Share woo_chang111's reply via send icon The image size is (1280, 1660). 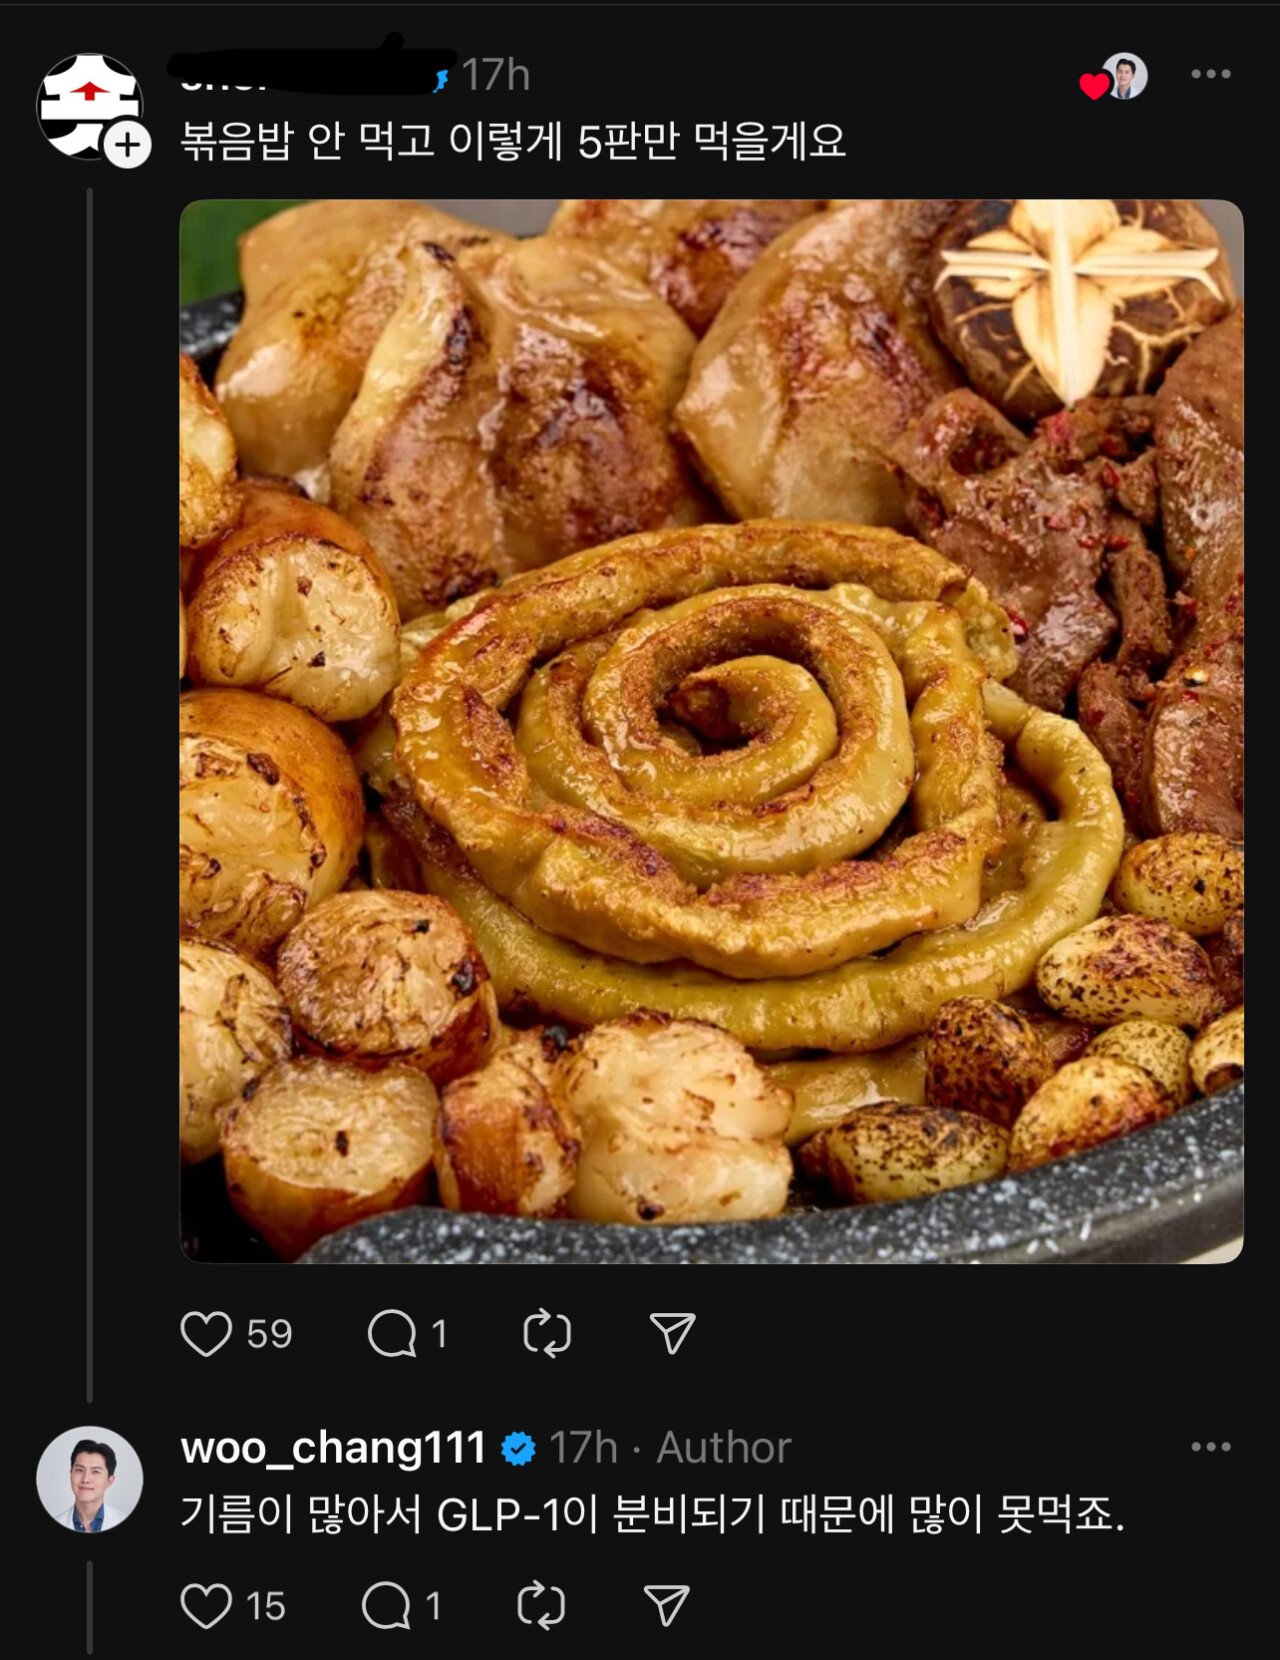[666, 1606]
